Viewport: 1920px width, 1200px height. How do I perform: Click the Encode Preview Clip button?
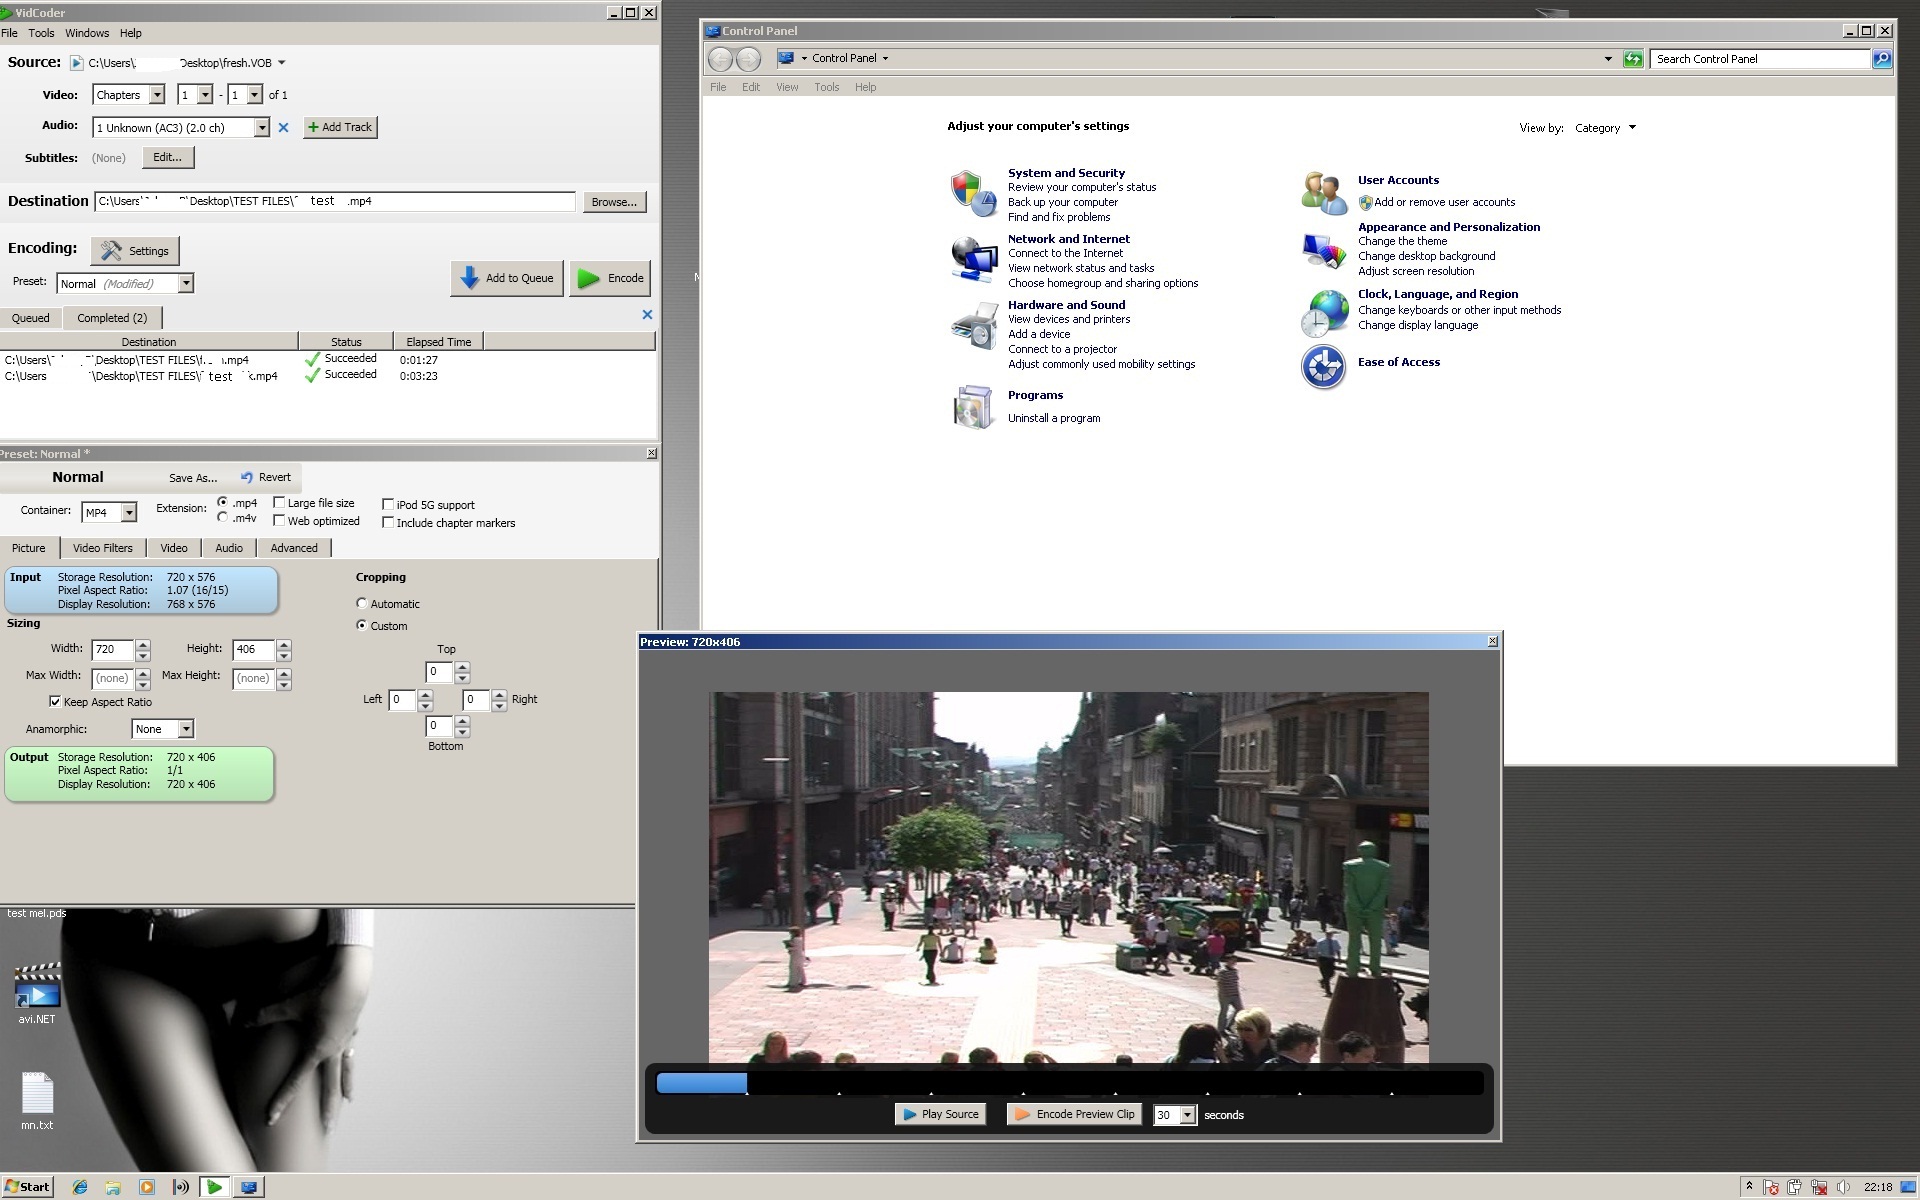(1076, 1114)
